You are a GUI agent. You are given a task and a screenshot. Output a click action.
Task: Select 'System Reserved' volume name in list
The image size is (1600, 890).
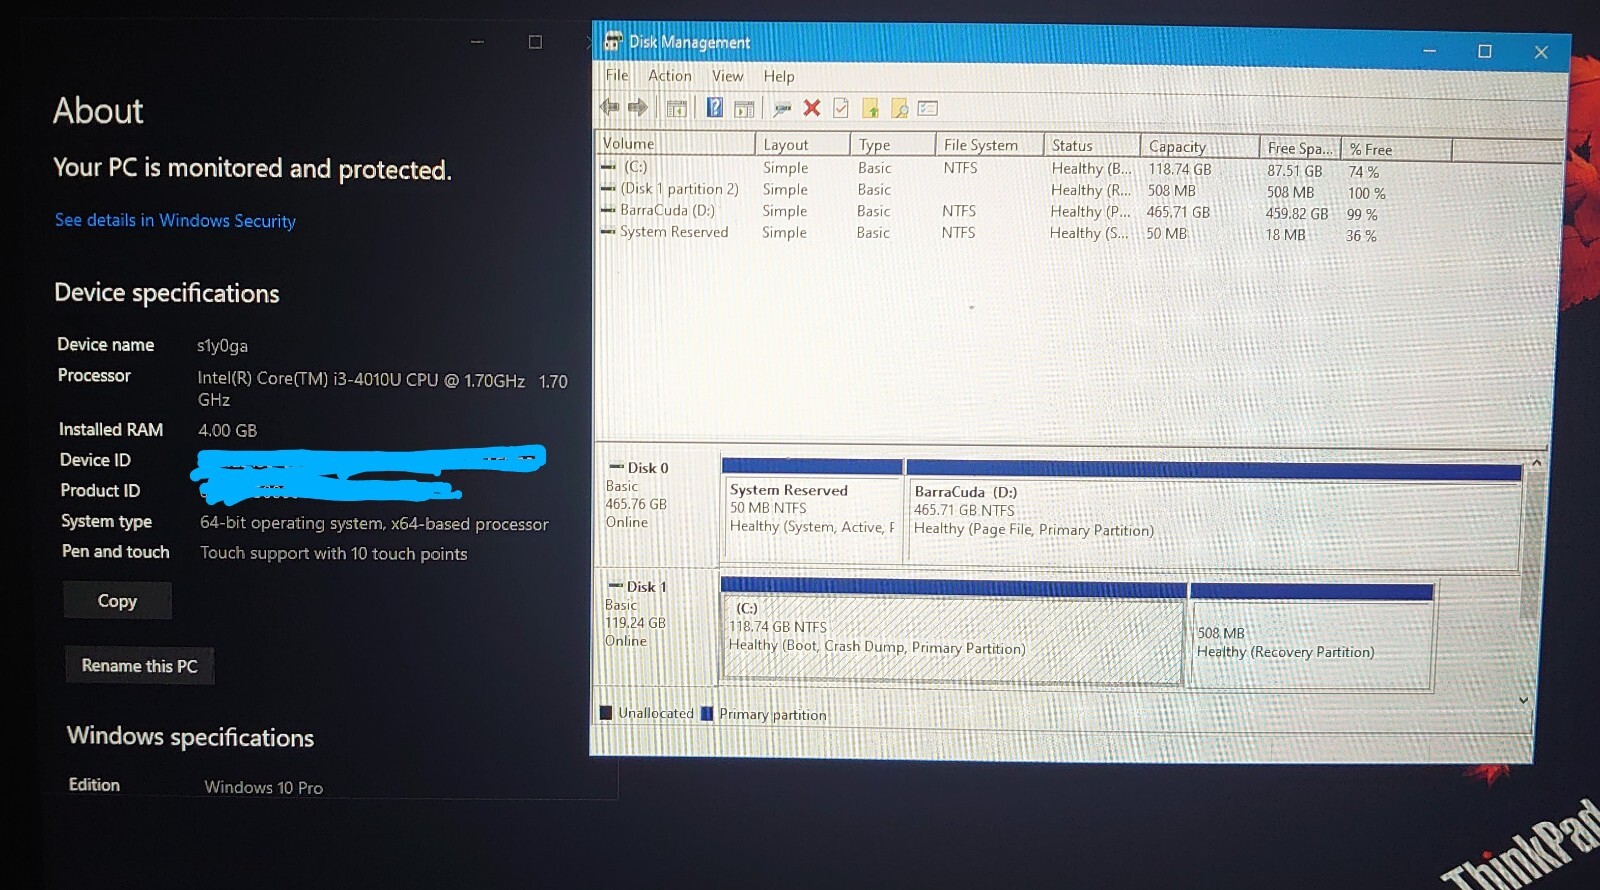[x=674, y=231]
